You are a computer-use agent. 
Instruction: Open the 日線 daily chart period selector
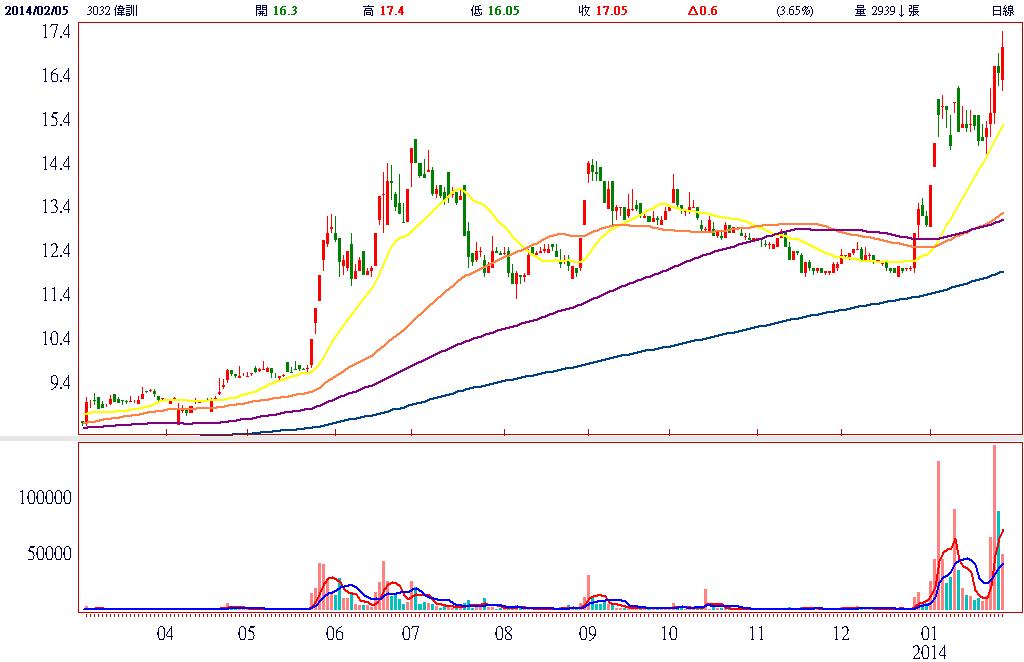click(x=1000, y=11)
